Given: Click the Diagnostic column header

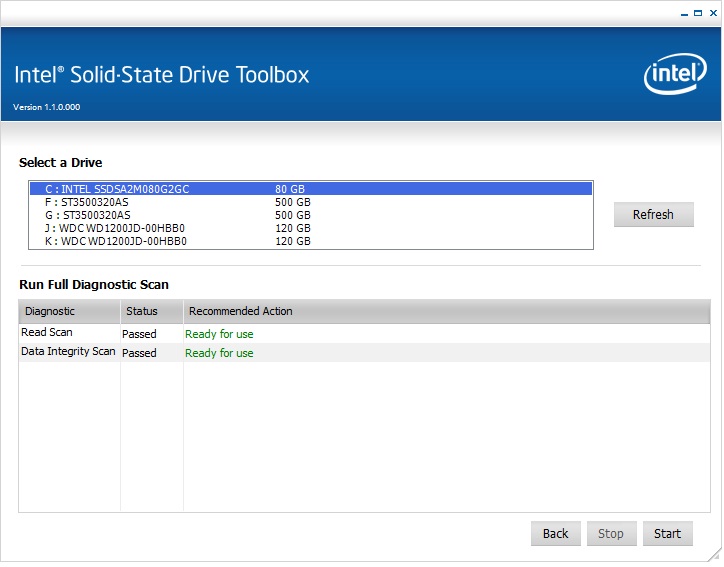Looking at the screenshot, I should click(x=69, y=311).
